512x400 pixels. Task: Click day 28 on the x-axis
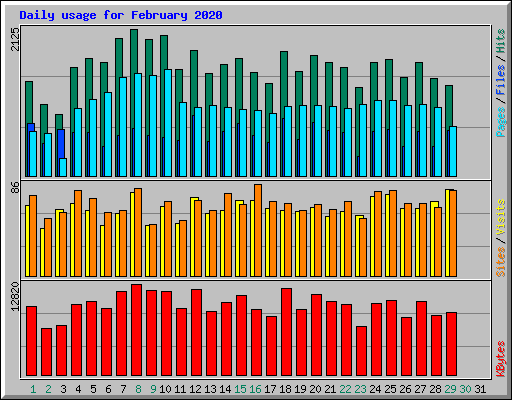click(x=435, y=389)
